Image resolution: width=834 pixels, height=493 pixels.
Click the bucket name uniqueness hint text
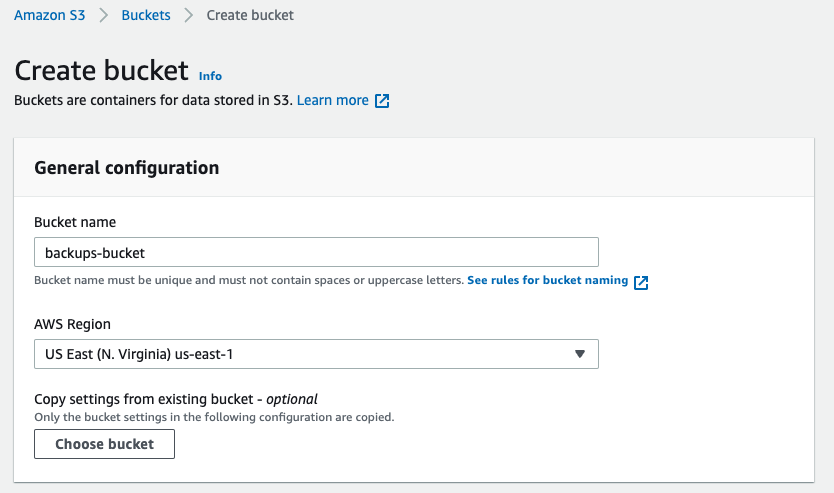[248, 281]
